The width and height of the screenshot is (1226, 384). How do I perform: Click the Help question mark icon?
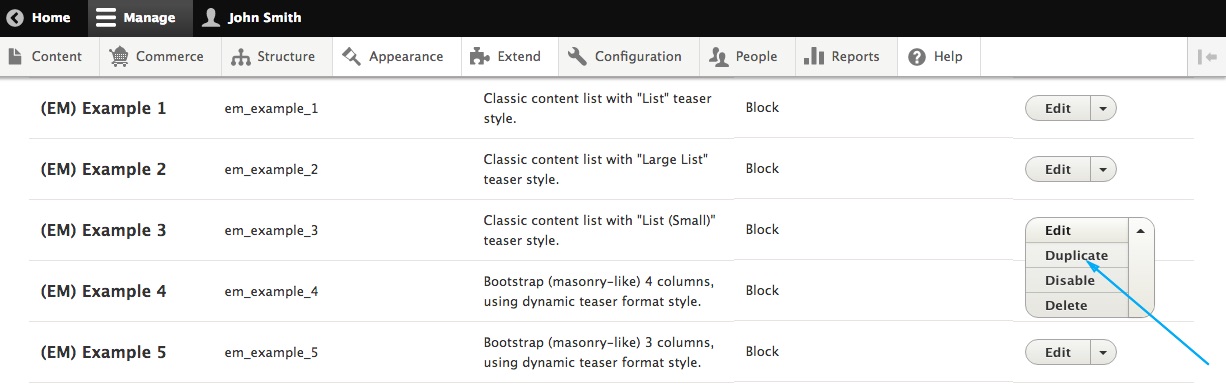(917, 57)
